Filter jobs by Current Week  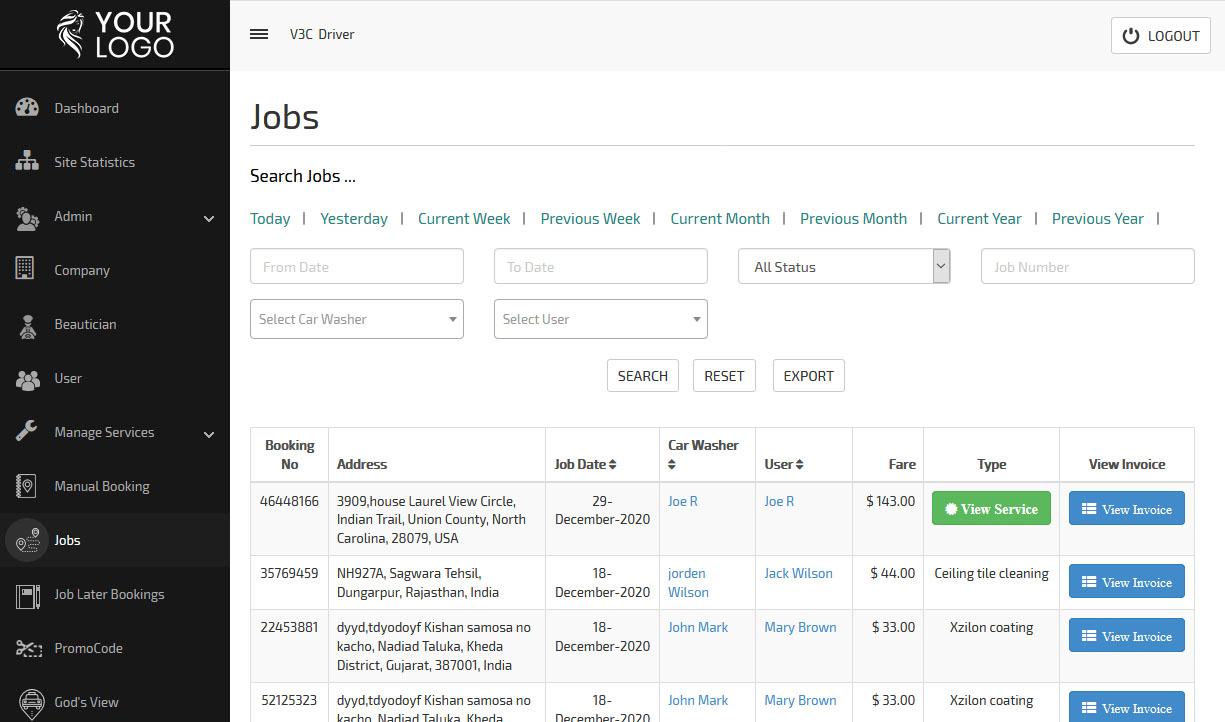click(464, 218)
